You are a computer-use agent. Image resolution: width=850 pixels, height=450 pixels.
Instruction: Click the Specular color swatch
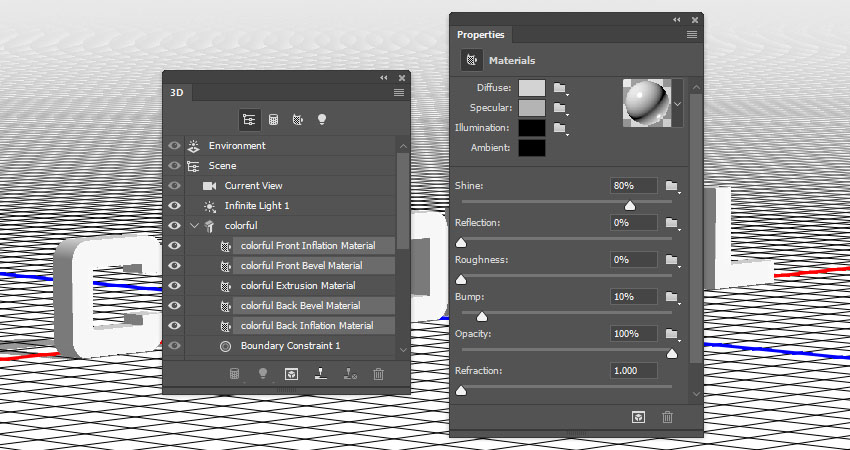(x=532, y=108)
